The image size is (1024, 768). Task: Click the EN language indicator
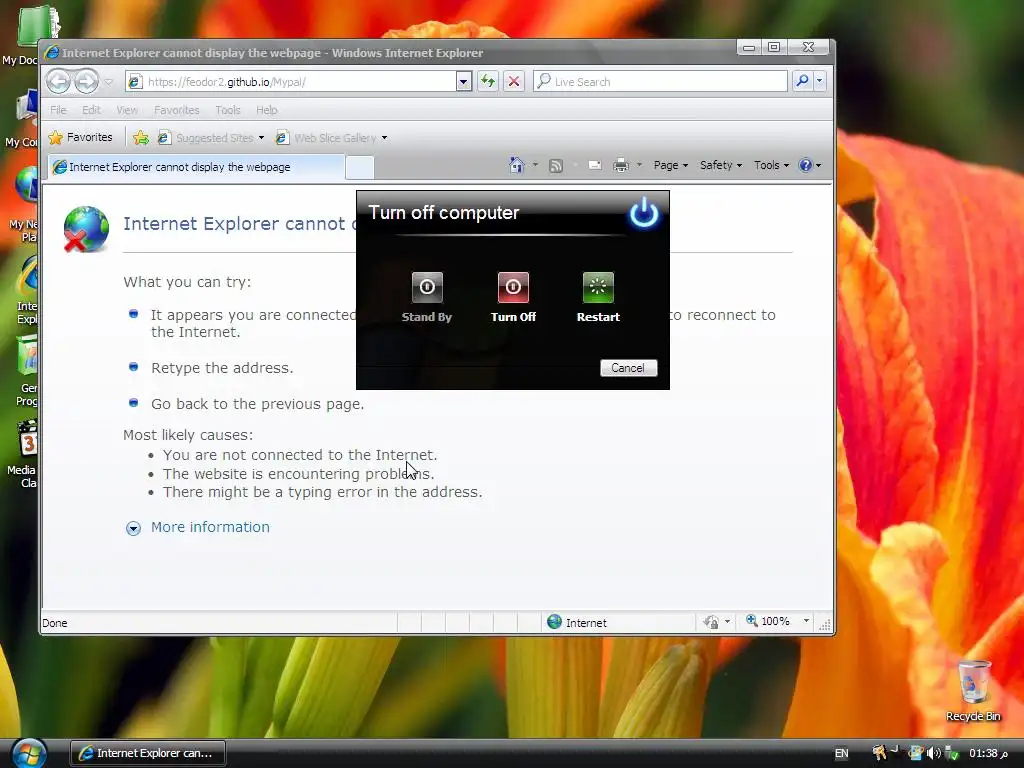pos(842,754)
